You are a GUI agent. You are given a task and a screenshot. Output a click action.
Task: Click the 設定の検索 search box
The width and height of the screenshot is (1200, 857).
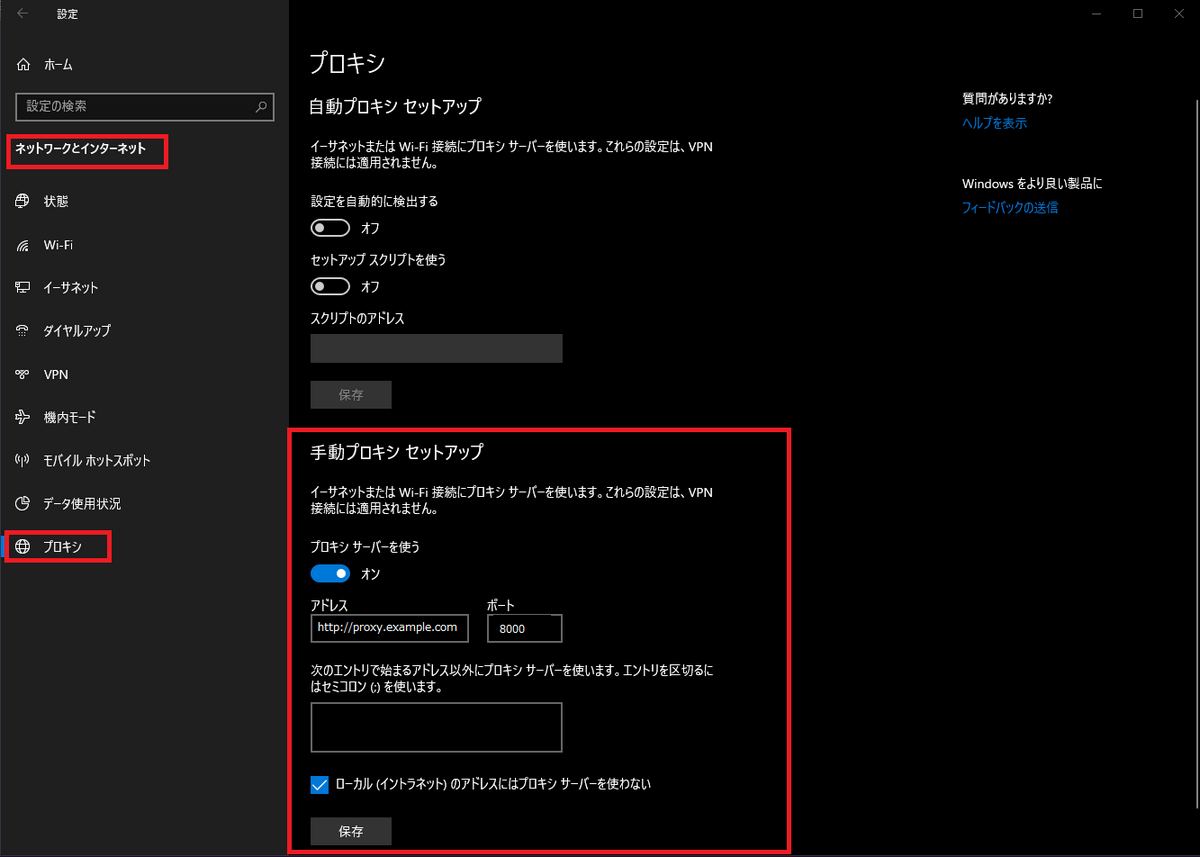pyautogui.click(x=145, y=106)
